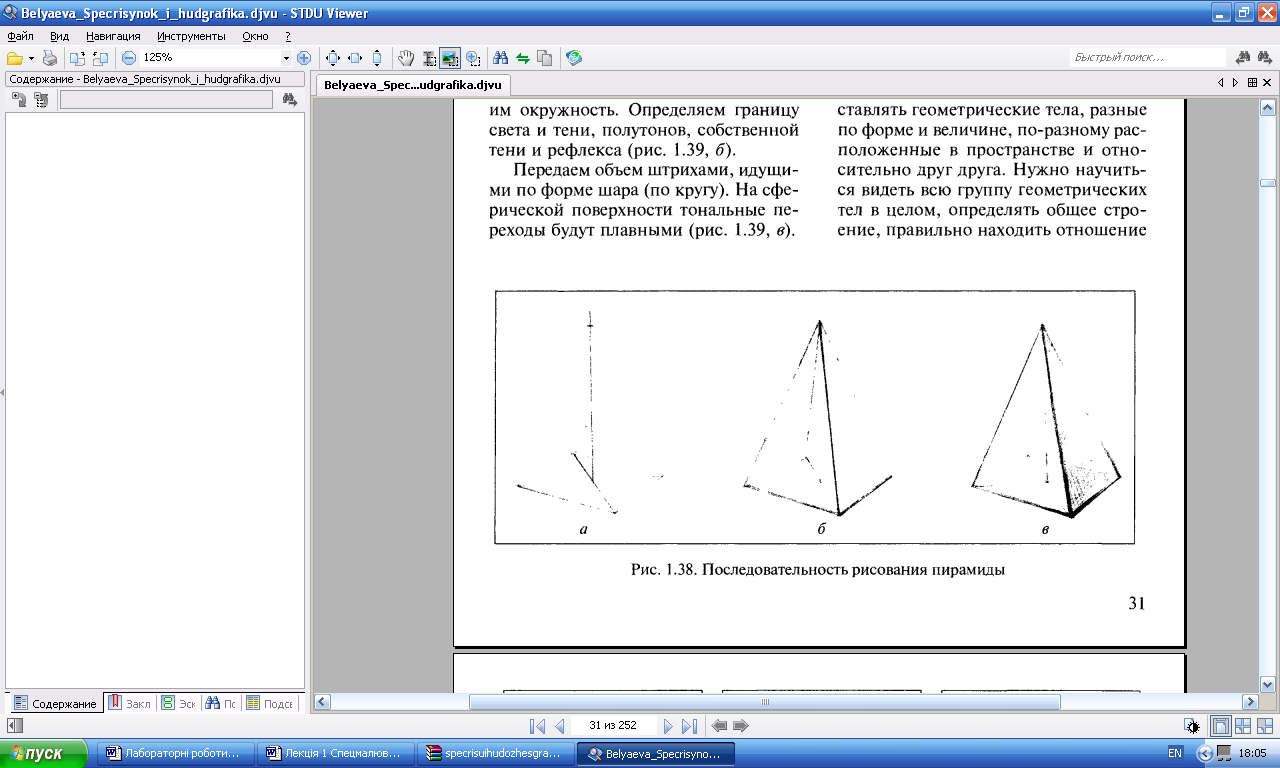Click the green arrows toolbar icon
The image size is (1280, 768).
(522, 58)
